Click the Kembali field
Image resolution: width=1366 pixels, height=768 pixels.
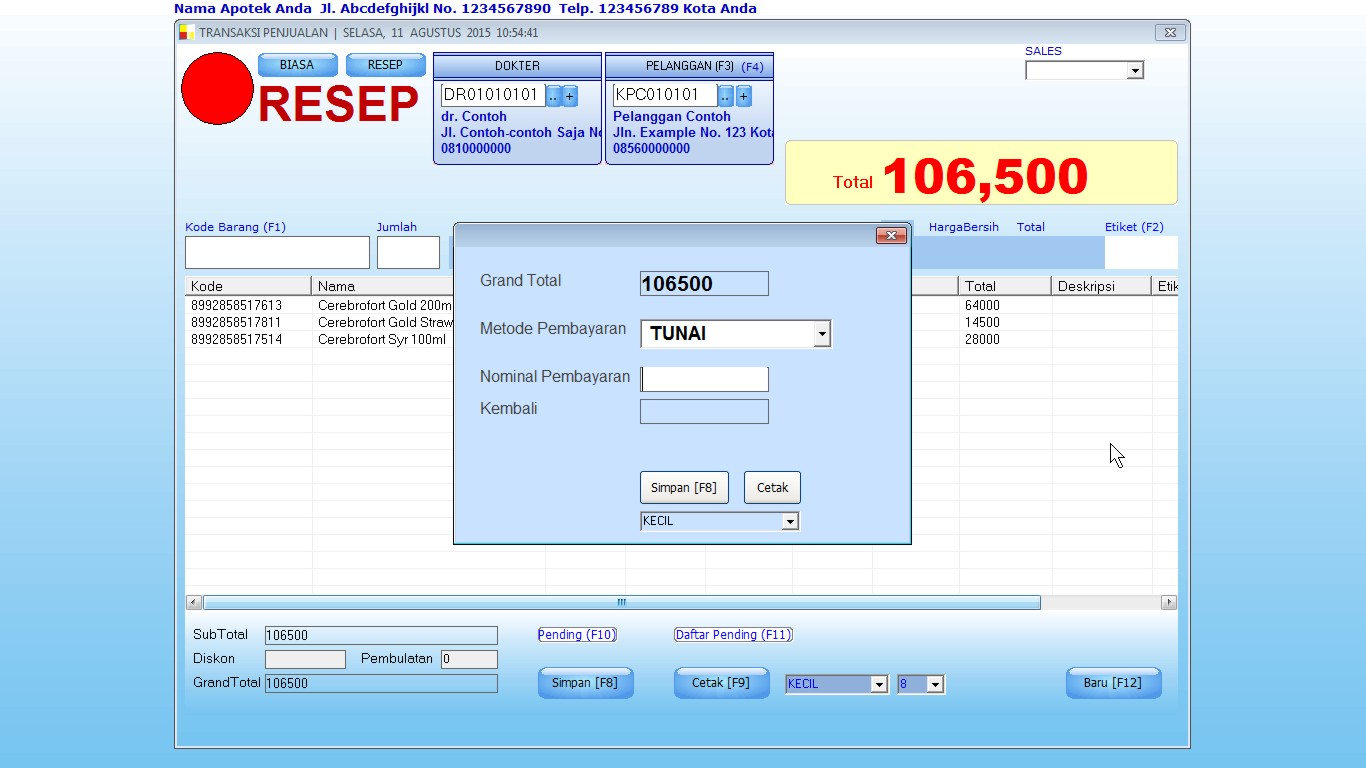[704, 411]
